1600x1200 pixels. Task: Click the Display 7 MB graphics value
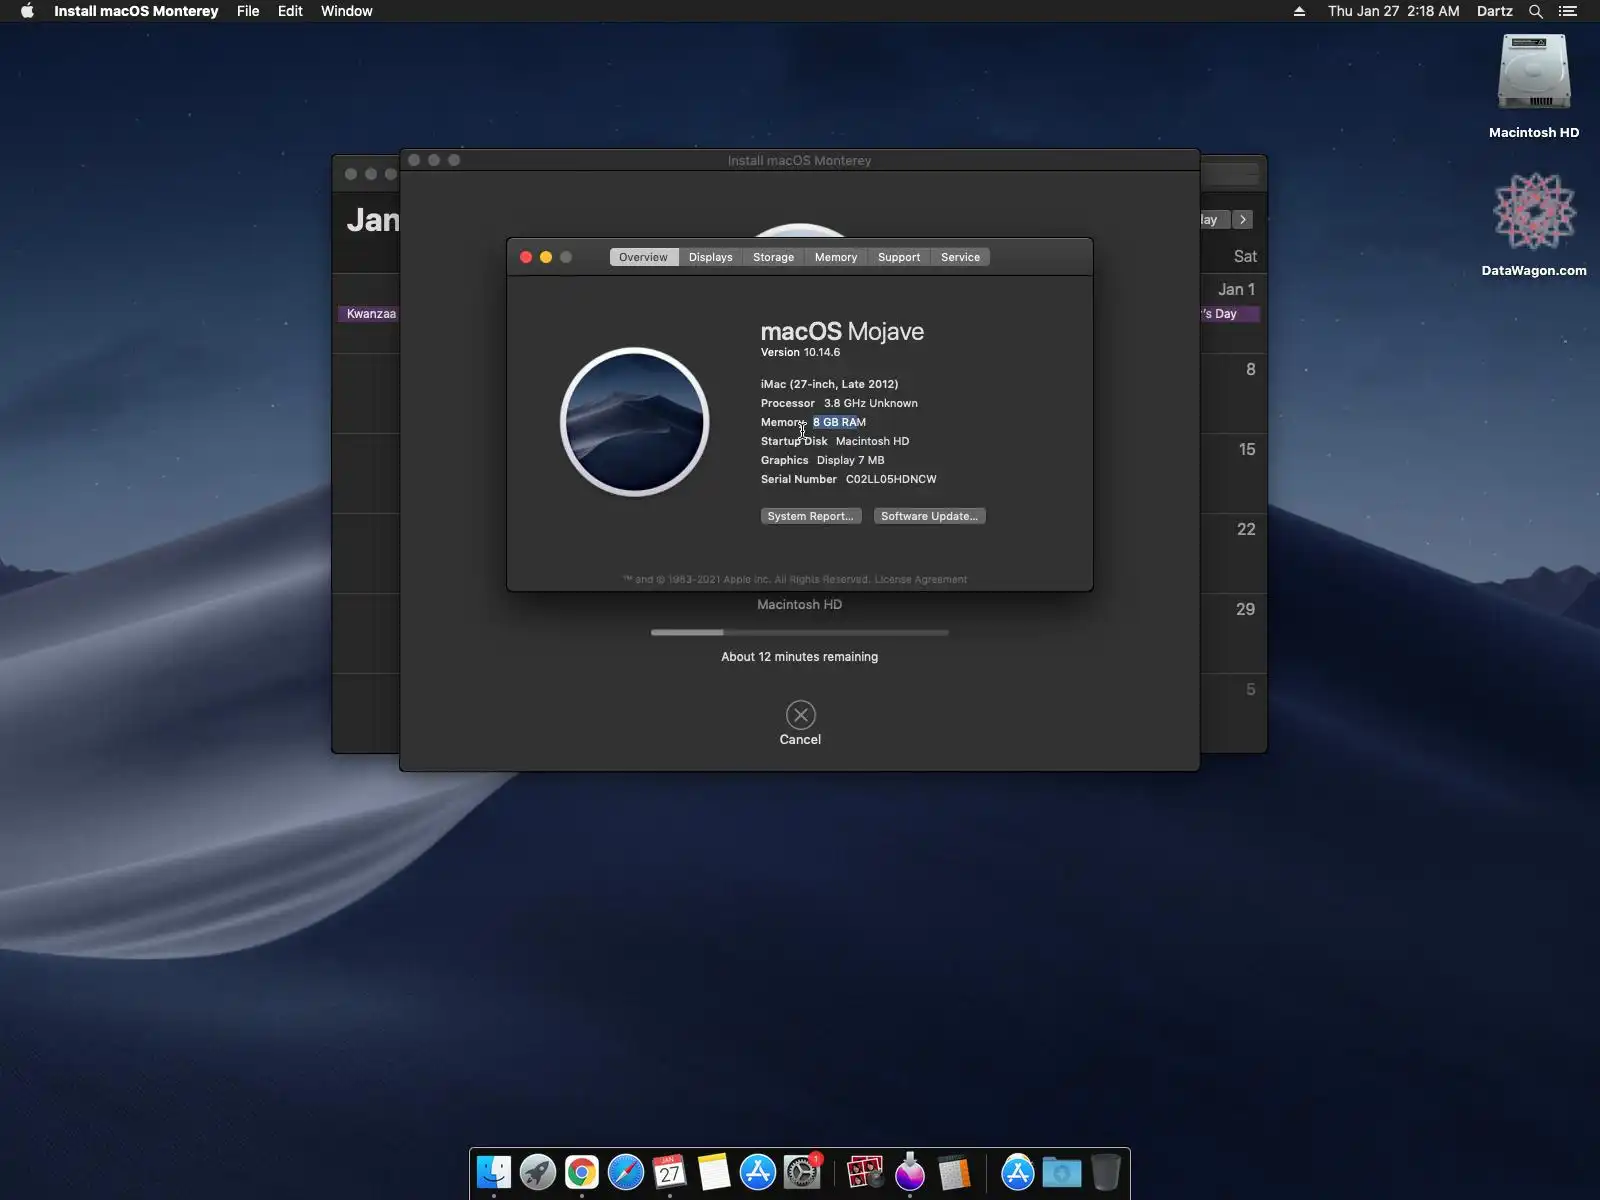coord(851,460)
